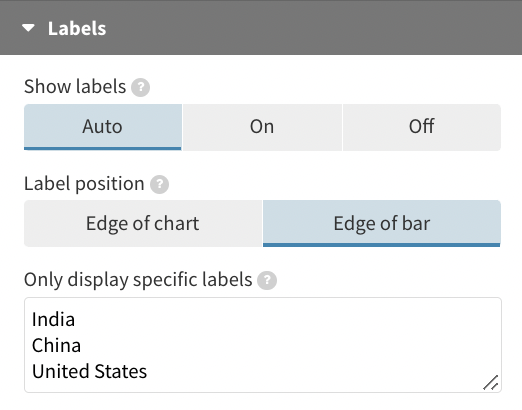Click the Only display specific labels caption
This screenshot has width=522, height=410.
coord(138,280)
